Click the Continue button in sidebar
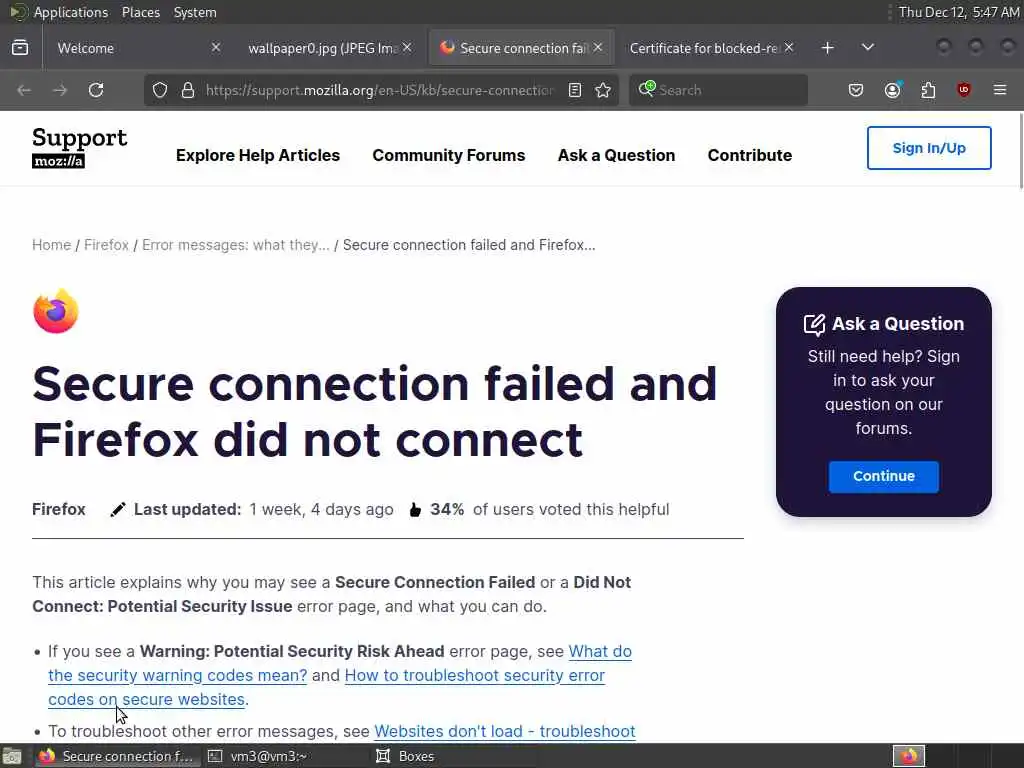 [884, 476]
